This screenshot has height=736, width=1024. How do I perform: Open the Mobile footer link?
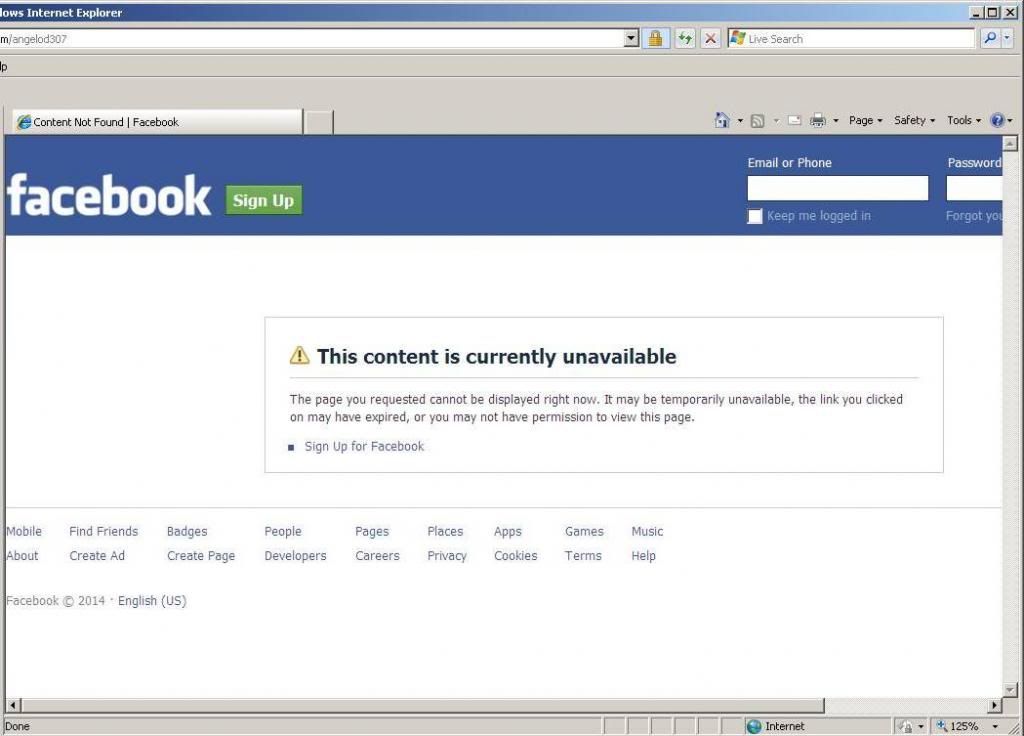pyautogui.click(x=24, y=531)
